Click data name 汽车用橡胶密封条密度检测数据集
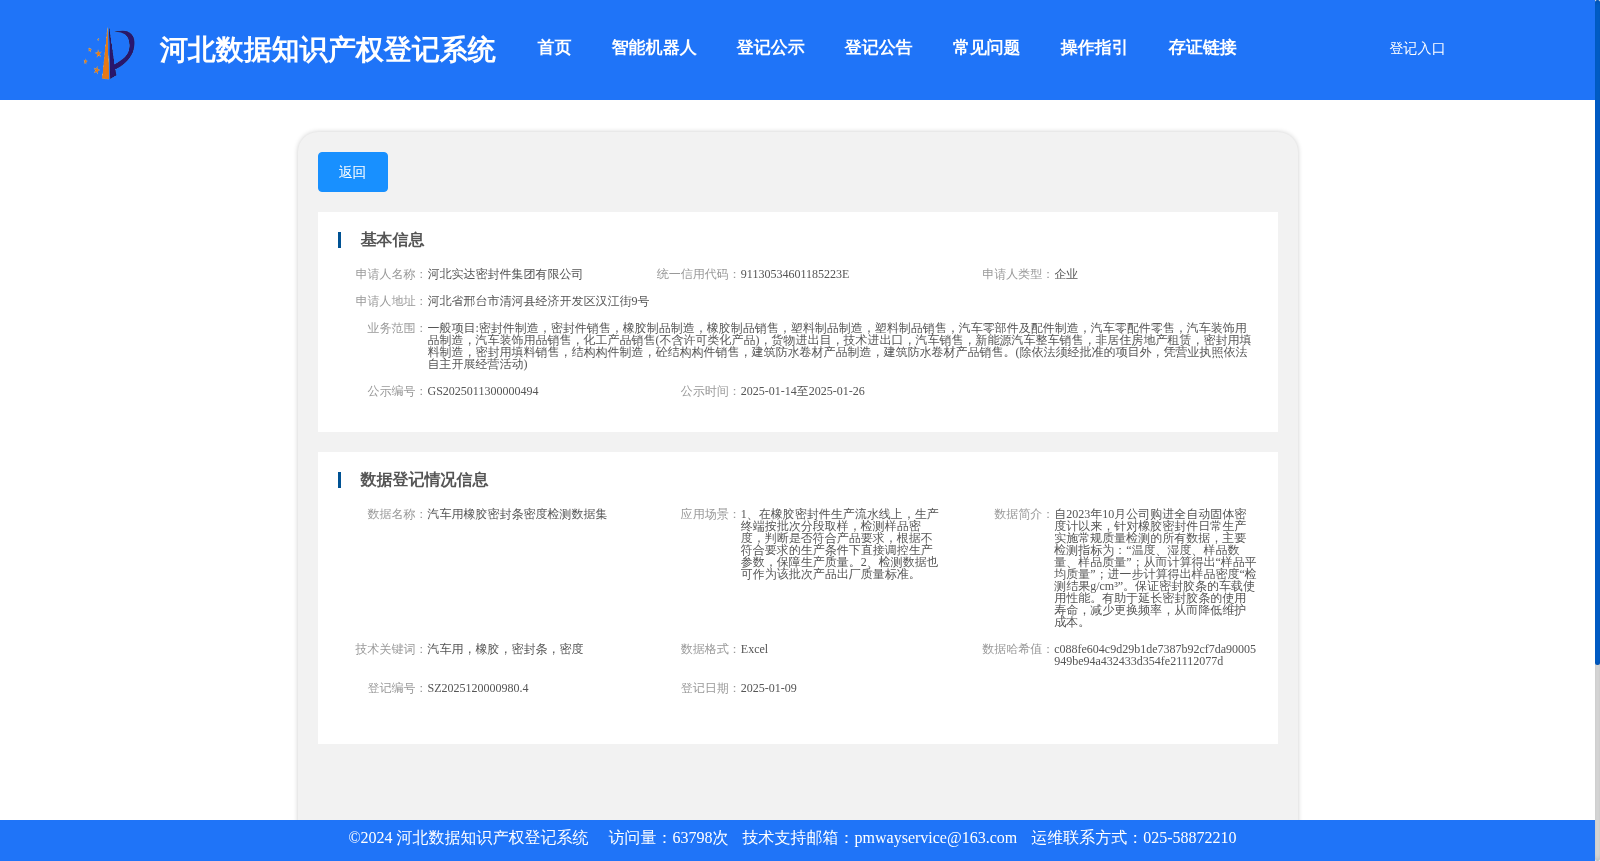This screenshot has width=1600, height=861. pyautogui.click(x=517, y=514)
